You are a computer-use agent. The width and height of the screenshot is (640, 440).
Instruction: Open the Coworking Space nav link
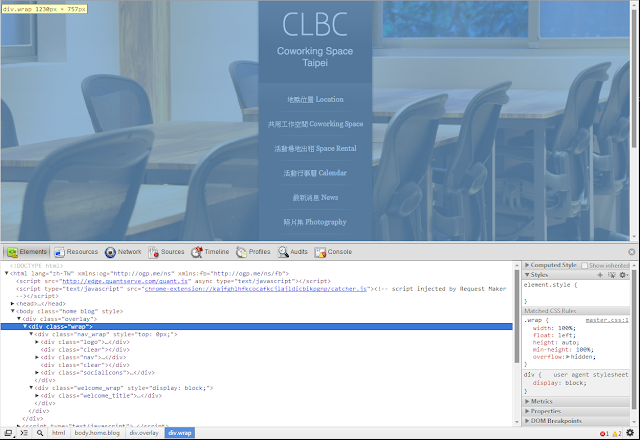[315, 124]
